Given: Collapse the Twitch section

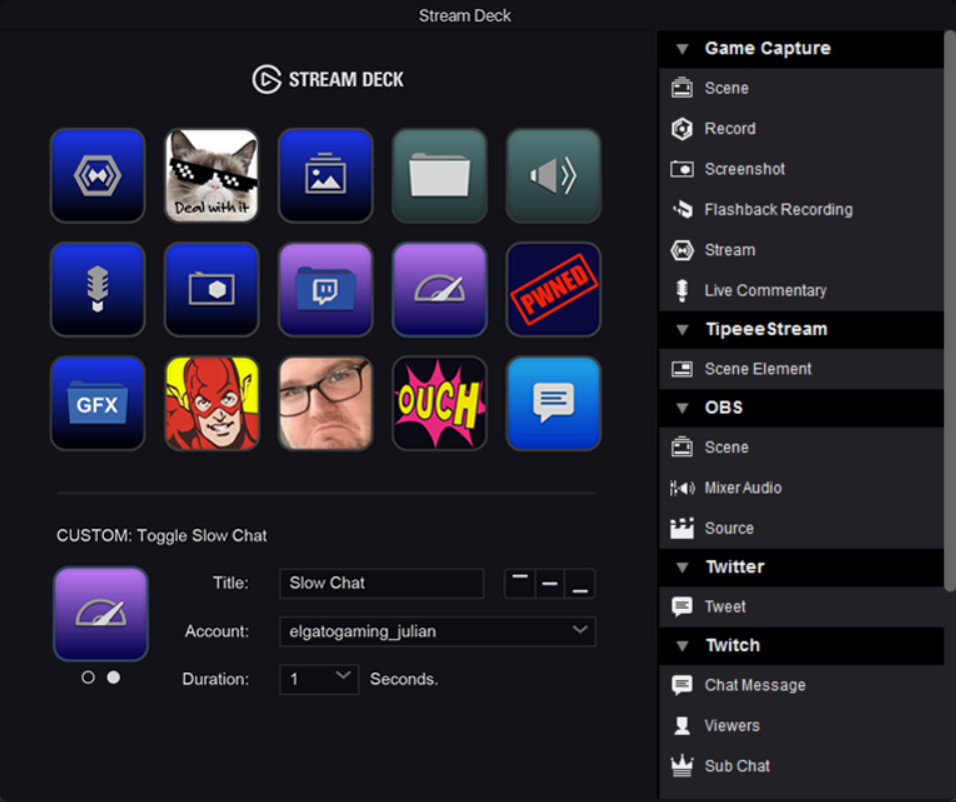Looking at the screenshot, I should coord(682,646).
